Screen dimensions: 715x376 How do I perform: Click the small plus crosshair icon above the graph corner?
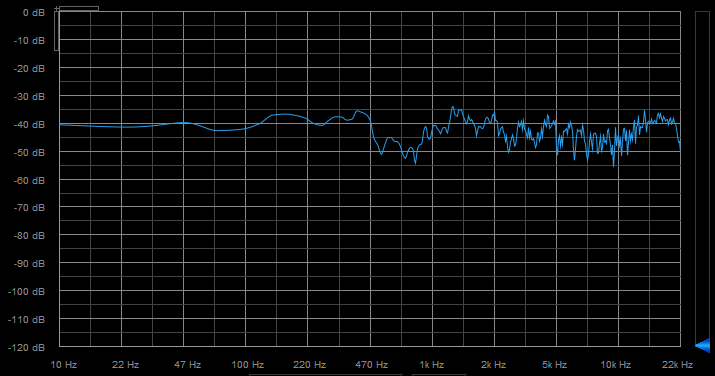pyautogui.click(x=57, y=9)
